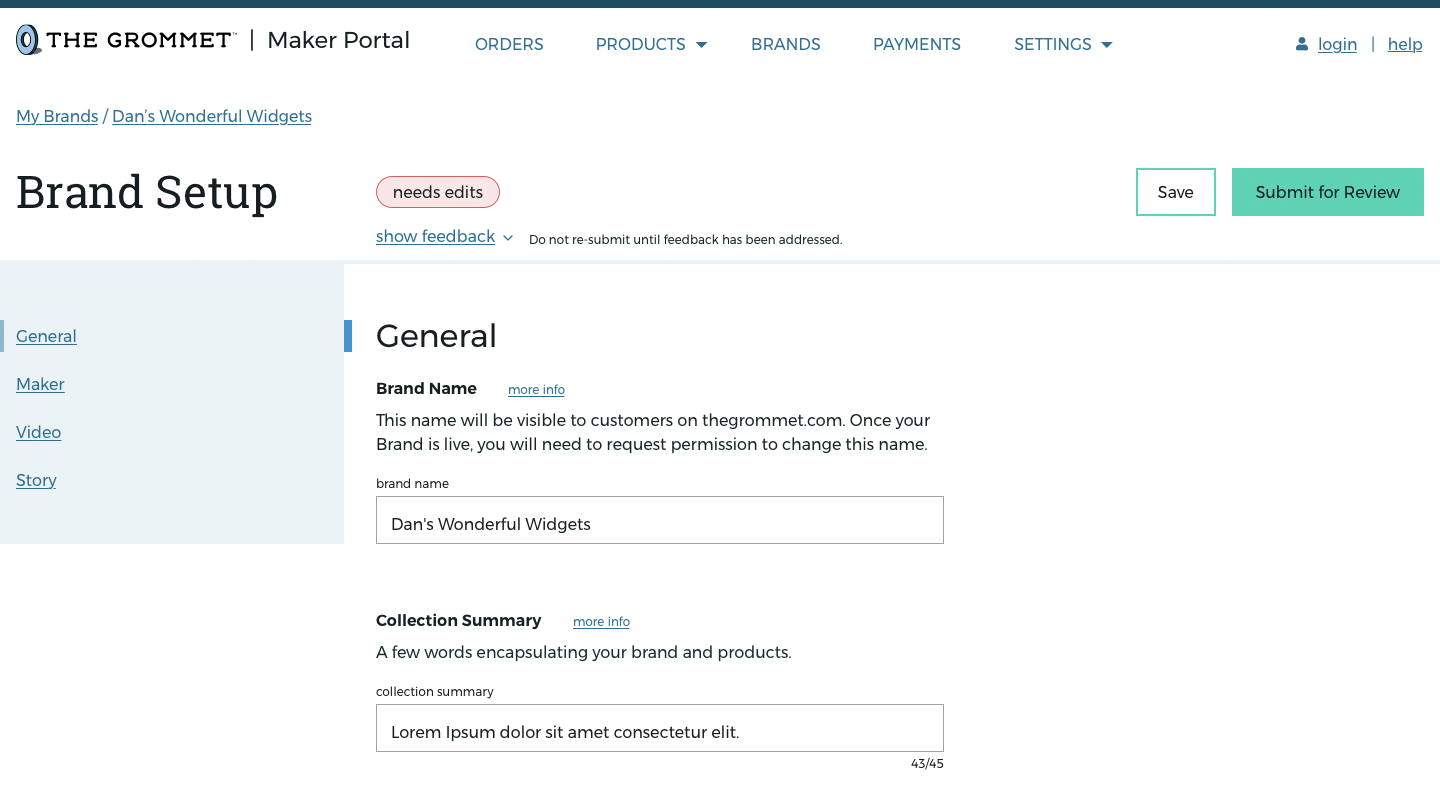This screenshot has height=792, width=1440.
Task: Click the Save button
Action: (x=1176, y=192)
